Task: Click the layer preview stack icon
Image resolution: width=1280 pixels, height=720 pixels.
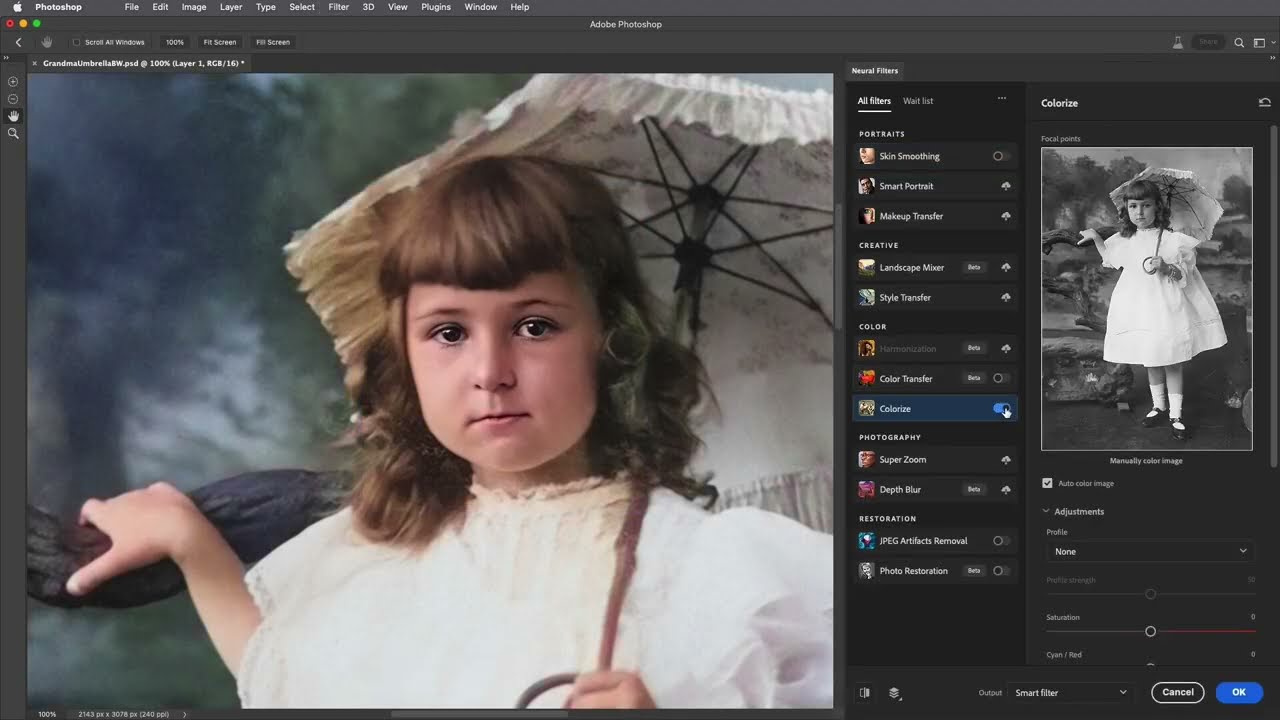Action: coord(894,692)
